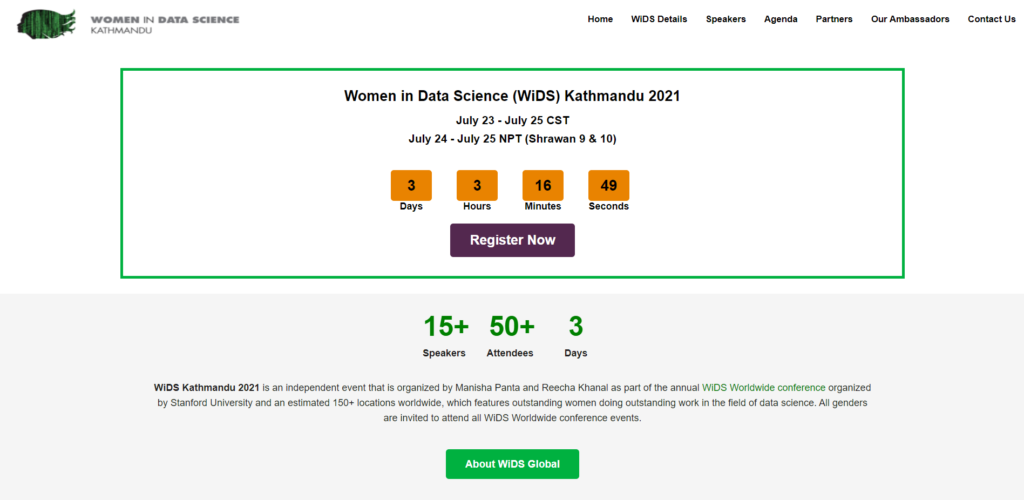The image size is (1024, 500).
Task: Click the Register Now button
Action: (512, 240)
